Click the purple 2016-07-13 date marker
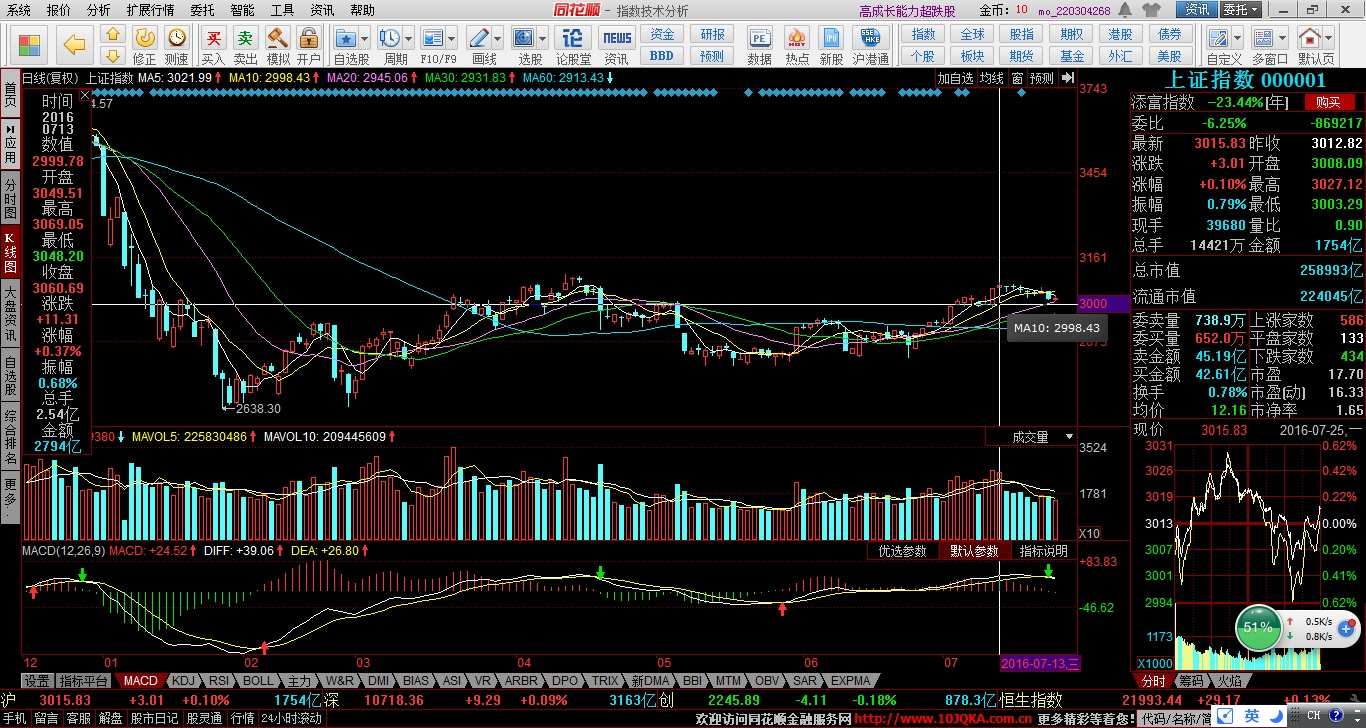Screen dimensions: 1366x728 coord(1040,662)
